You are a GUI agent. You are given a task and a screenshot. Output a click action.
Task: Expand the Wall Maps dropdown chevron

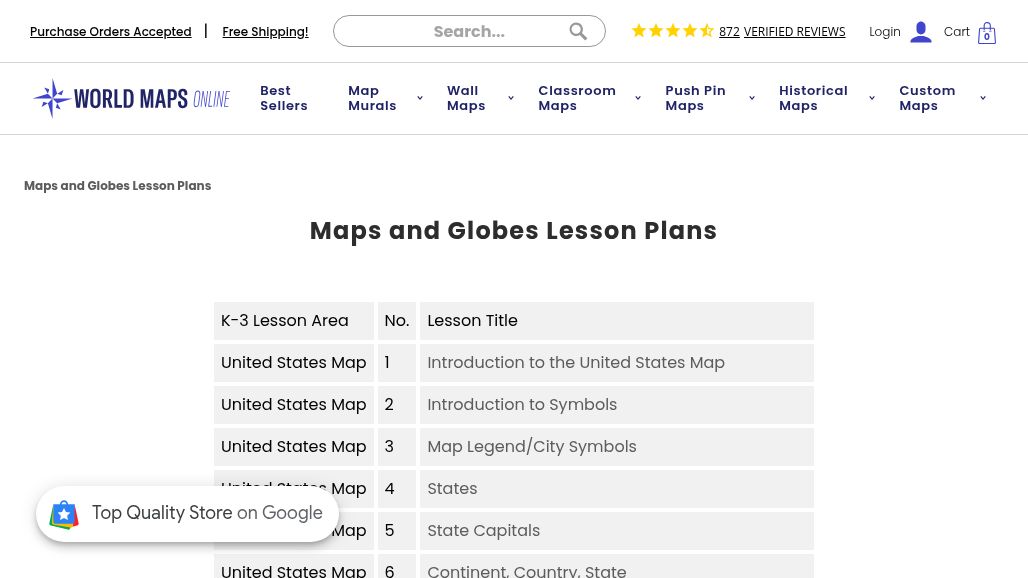click(511, 99)
